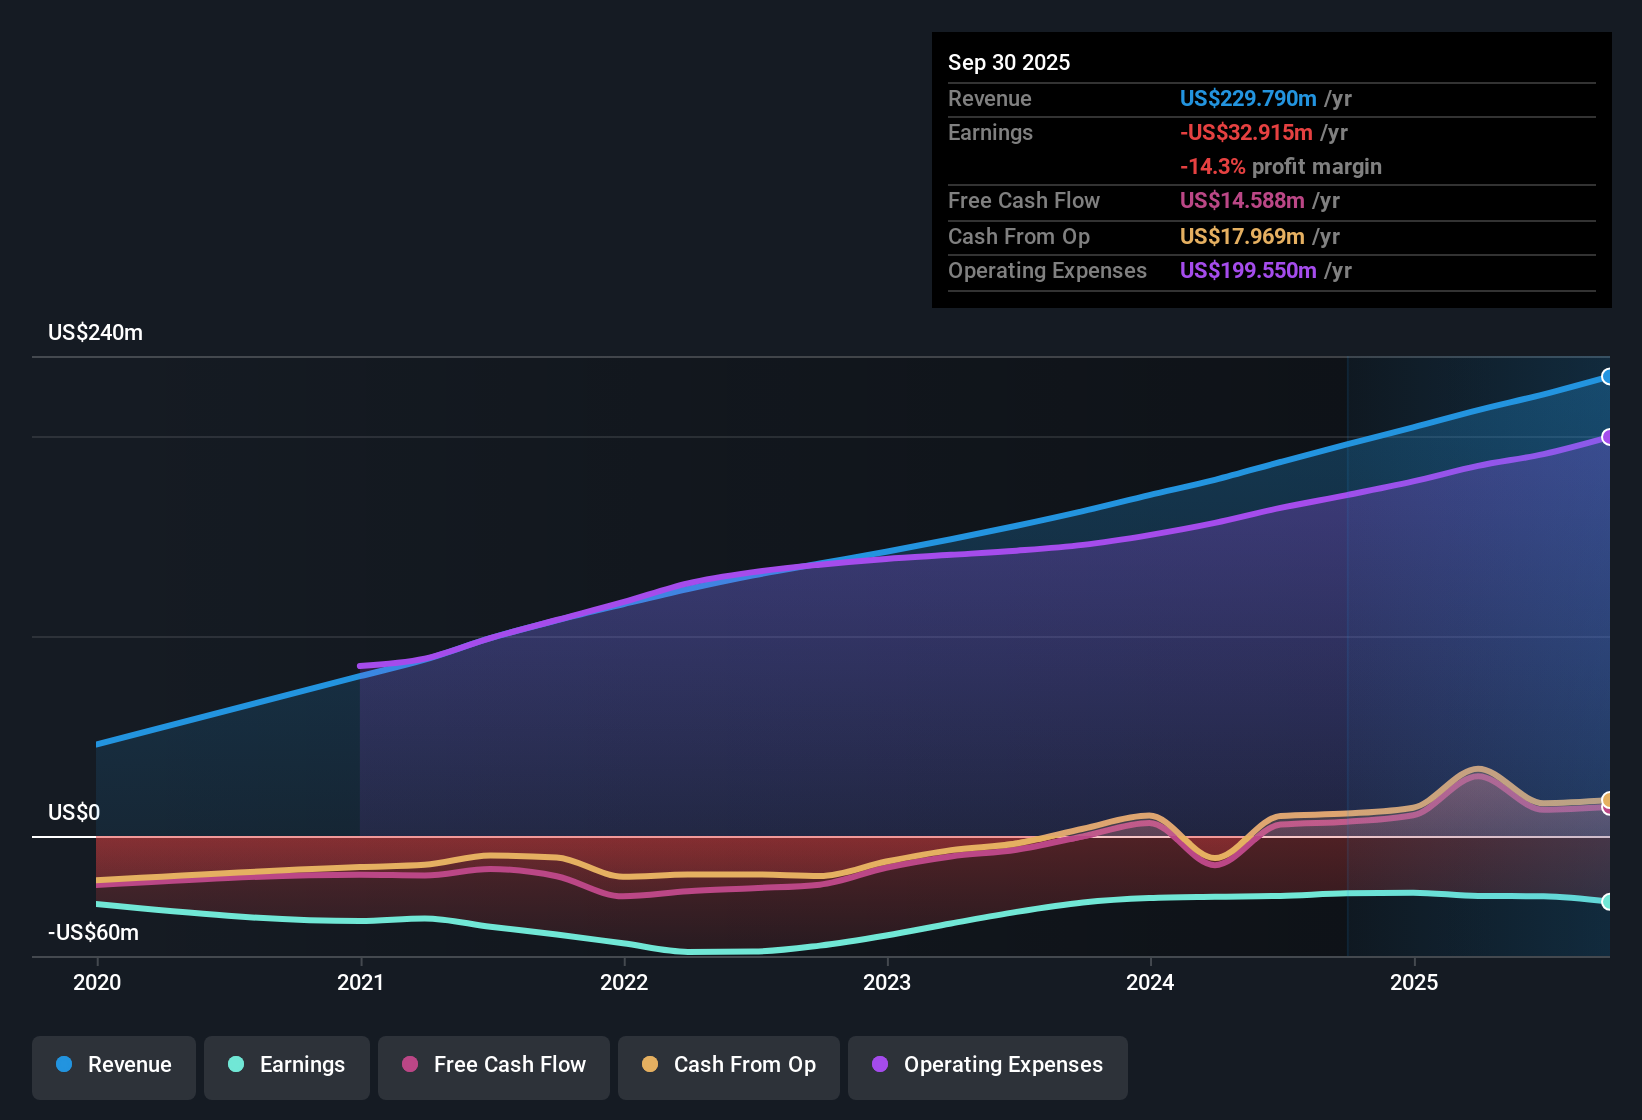Click the Revenue endpoint marker on chart

(x=1608, y=377)
